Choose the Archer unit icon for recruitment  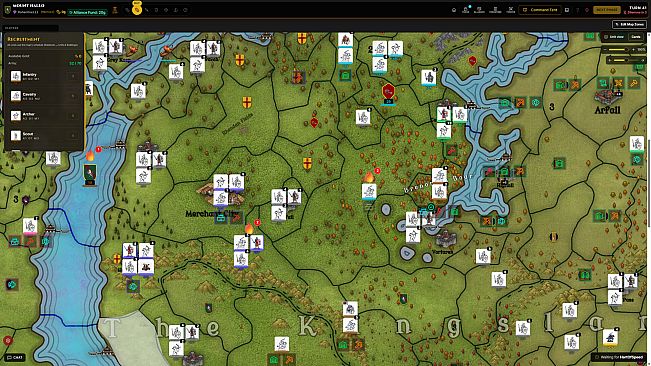point(16,115)
